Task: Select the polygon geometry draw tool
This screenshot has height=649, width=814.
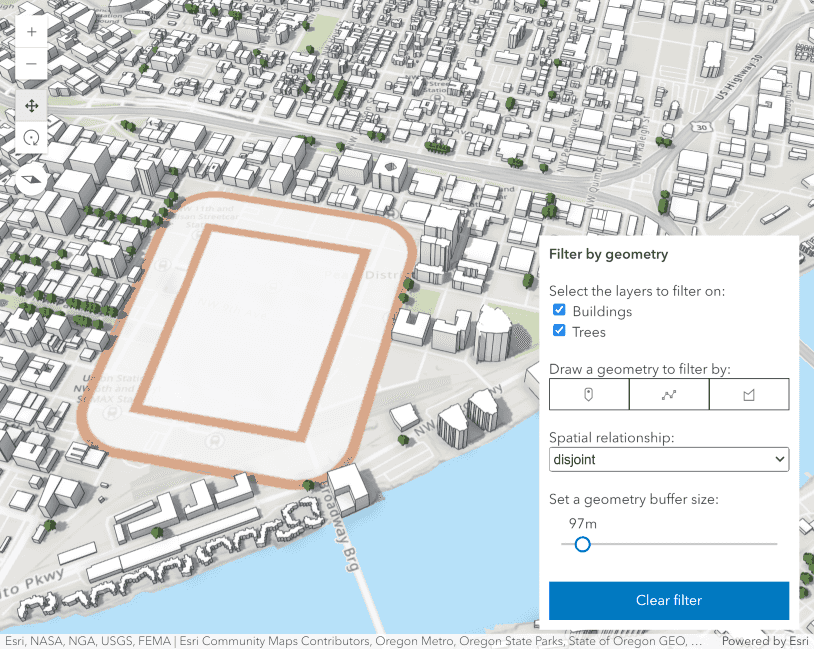Action: (749, 395)
